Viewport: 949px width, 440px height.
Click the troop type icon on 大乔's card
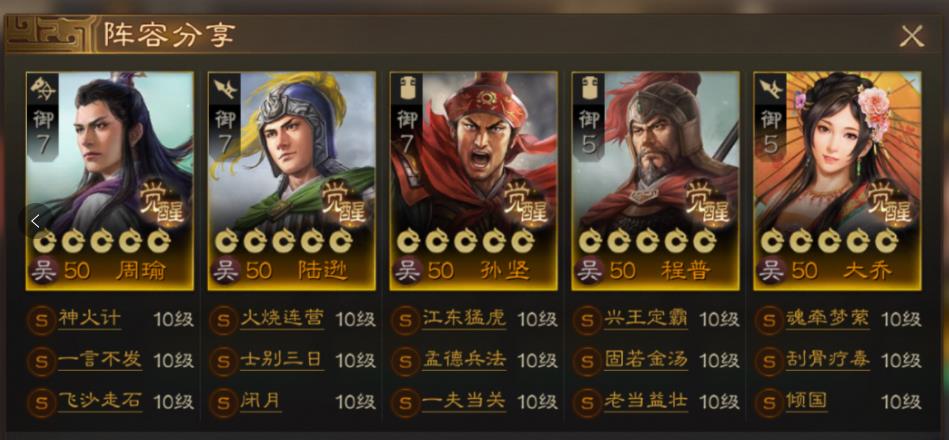pos(770,88)
